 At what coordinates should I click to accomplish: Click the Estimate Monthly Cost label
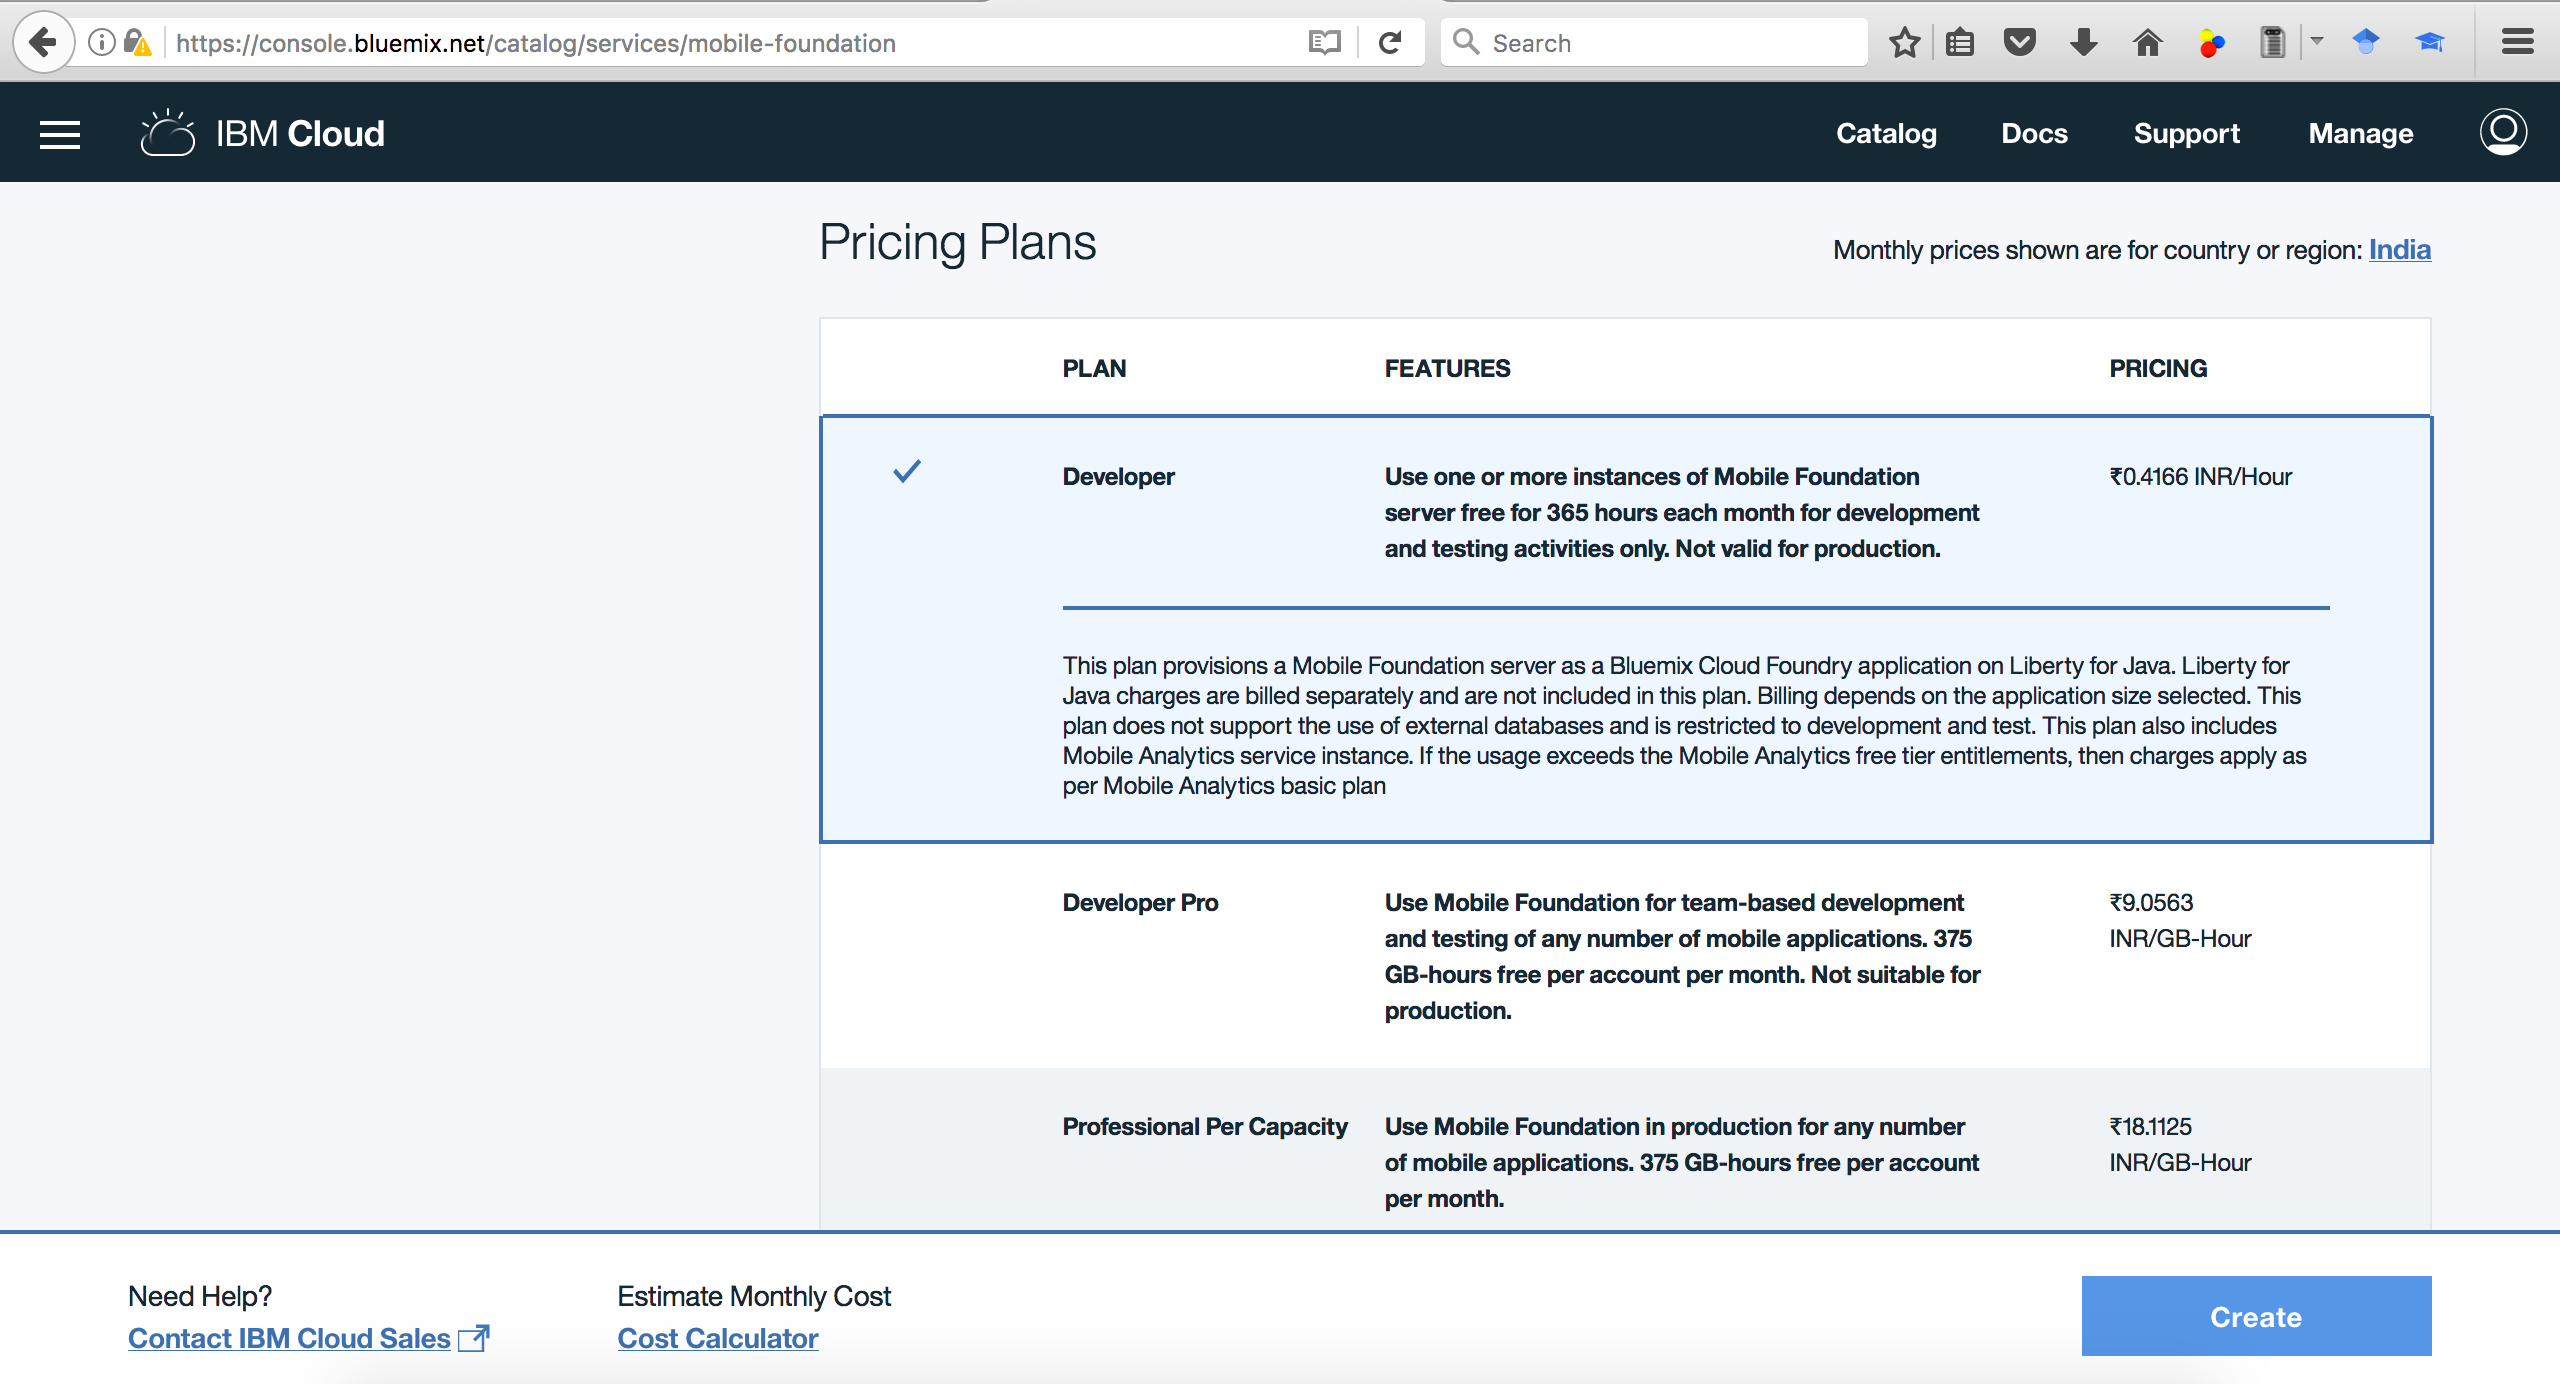coord(754,1296)
